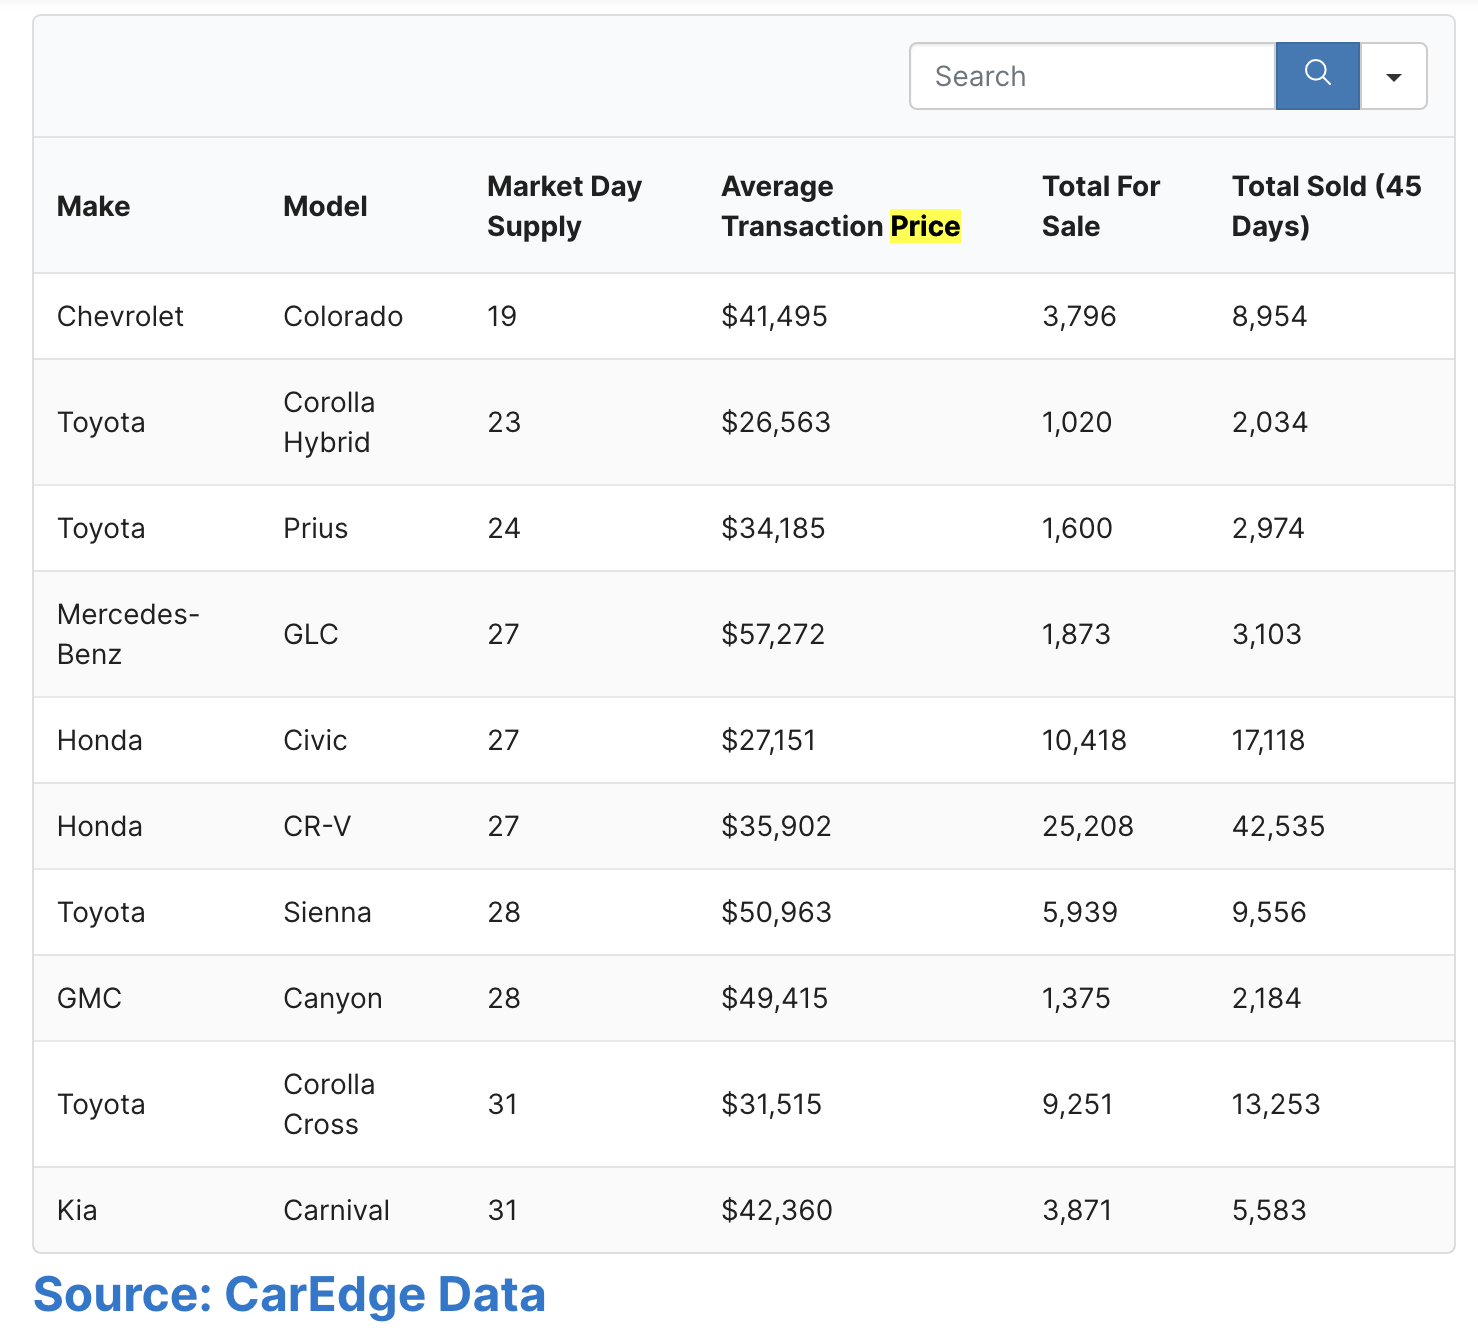The image size is (1478, 1344).
Task: Click the CR-V model cell
Action: (x=317, y=826)
